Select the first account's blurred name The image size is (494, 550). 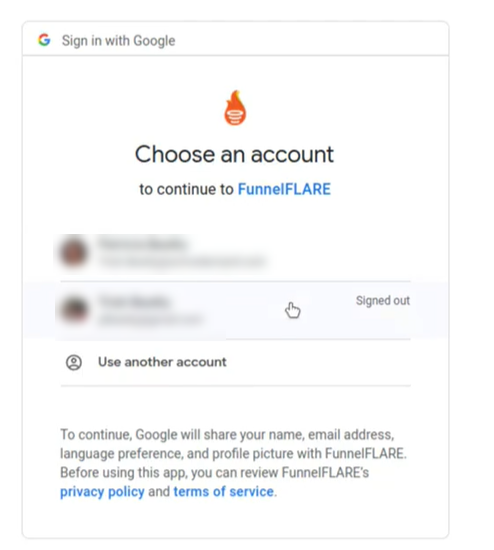point(142,243)
